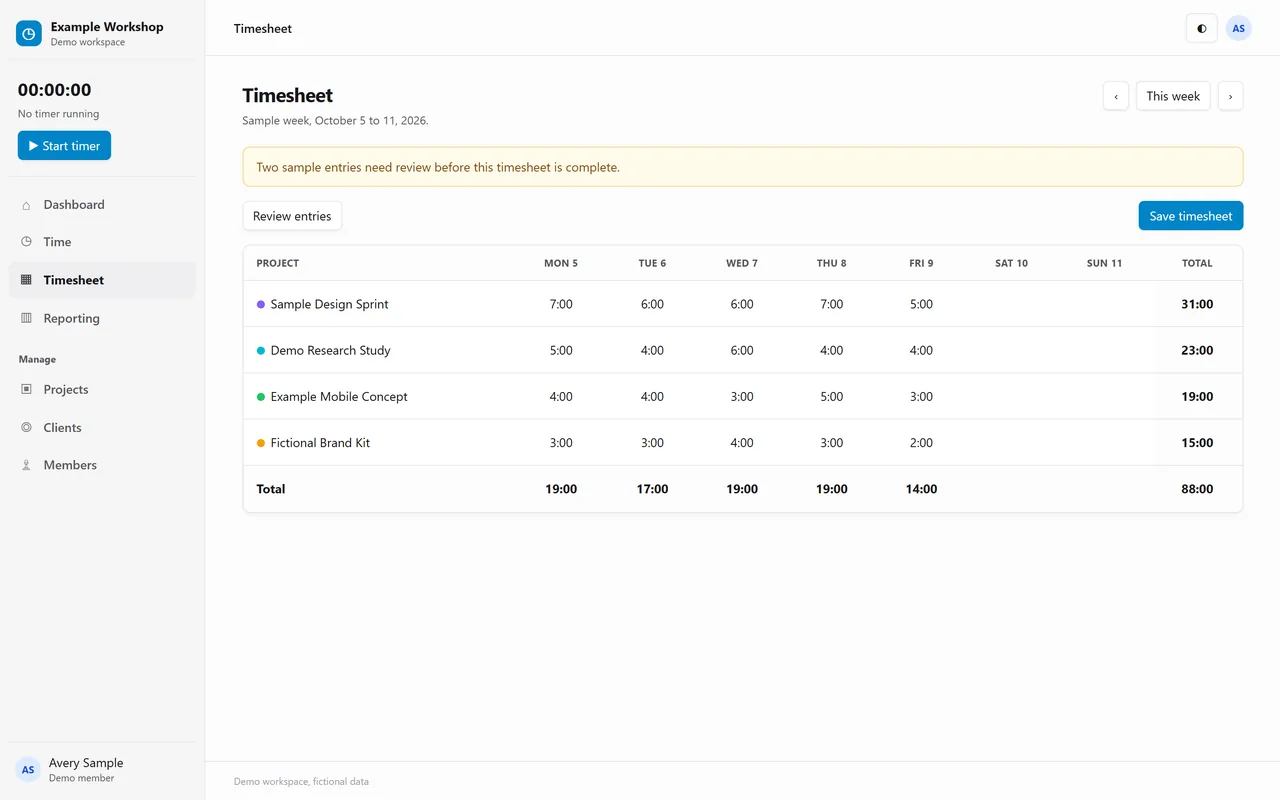Image resolution: width=1280 pixels, height=800 pixels.
Task: Click the 00:00:00 timer display
Action: [54, 90]
